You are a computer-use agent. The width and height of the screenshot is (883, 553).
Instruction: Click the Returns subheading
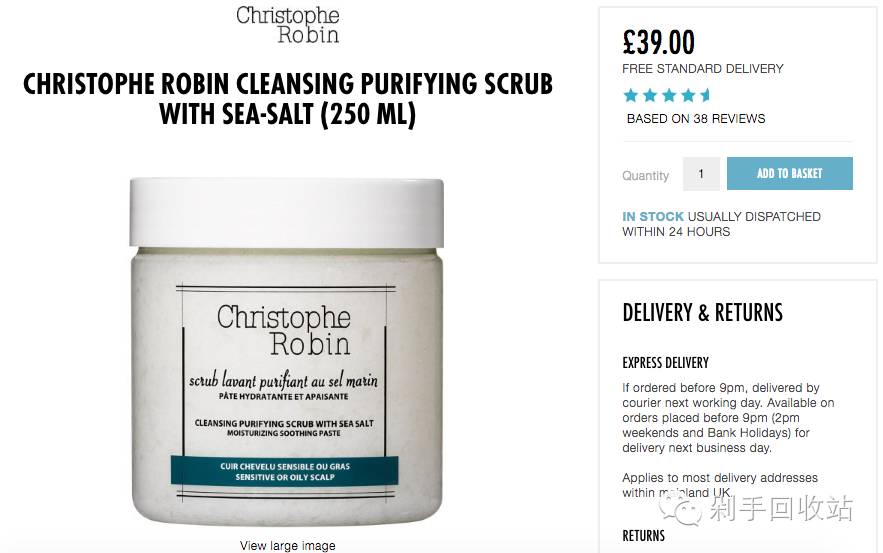(644, 536)
